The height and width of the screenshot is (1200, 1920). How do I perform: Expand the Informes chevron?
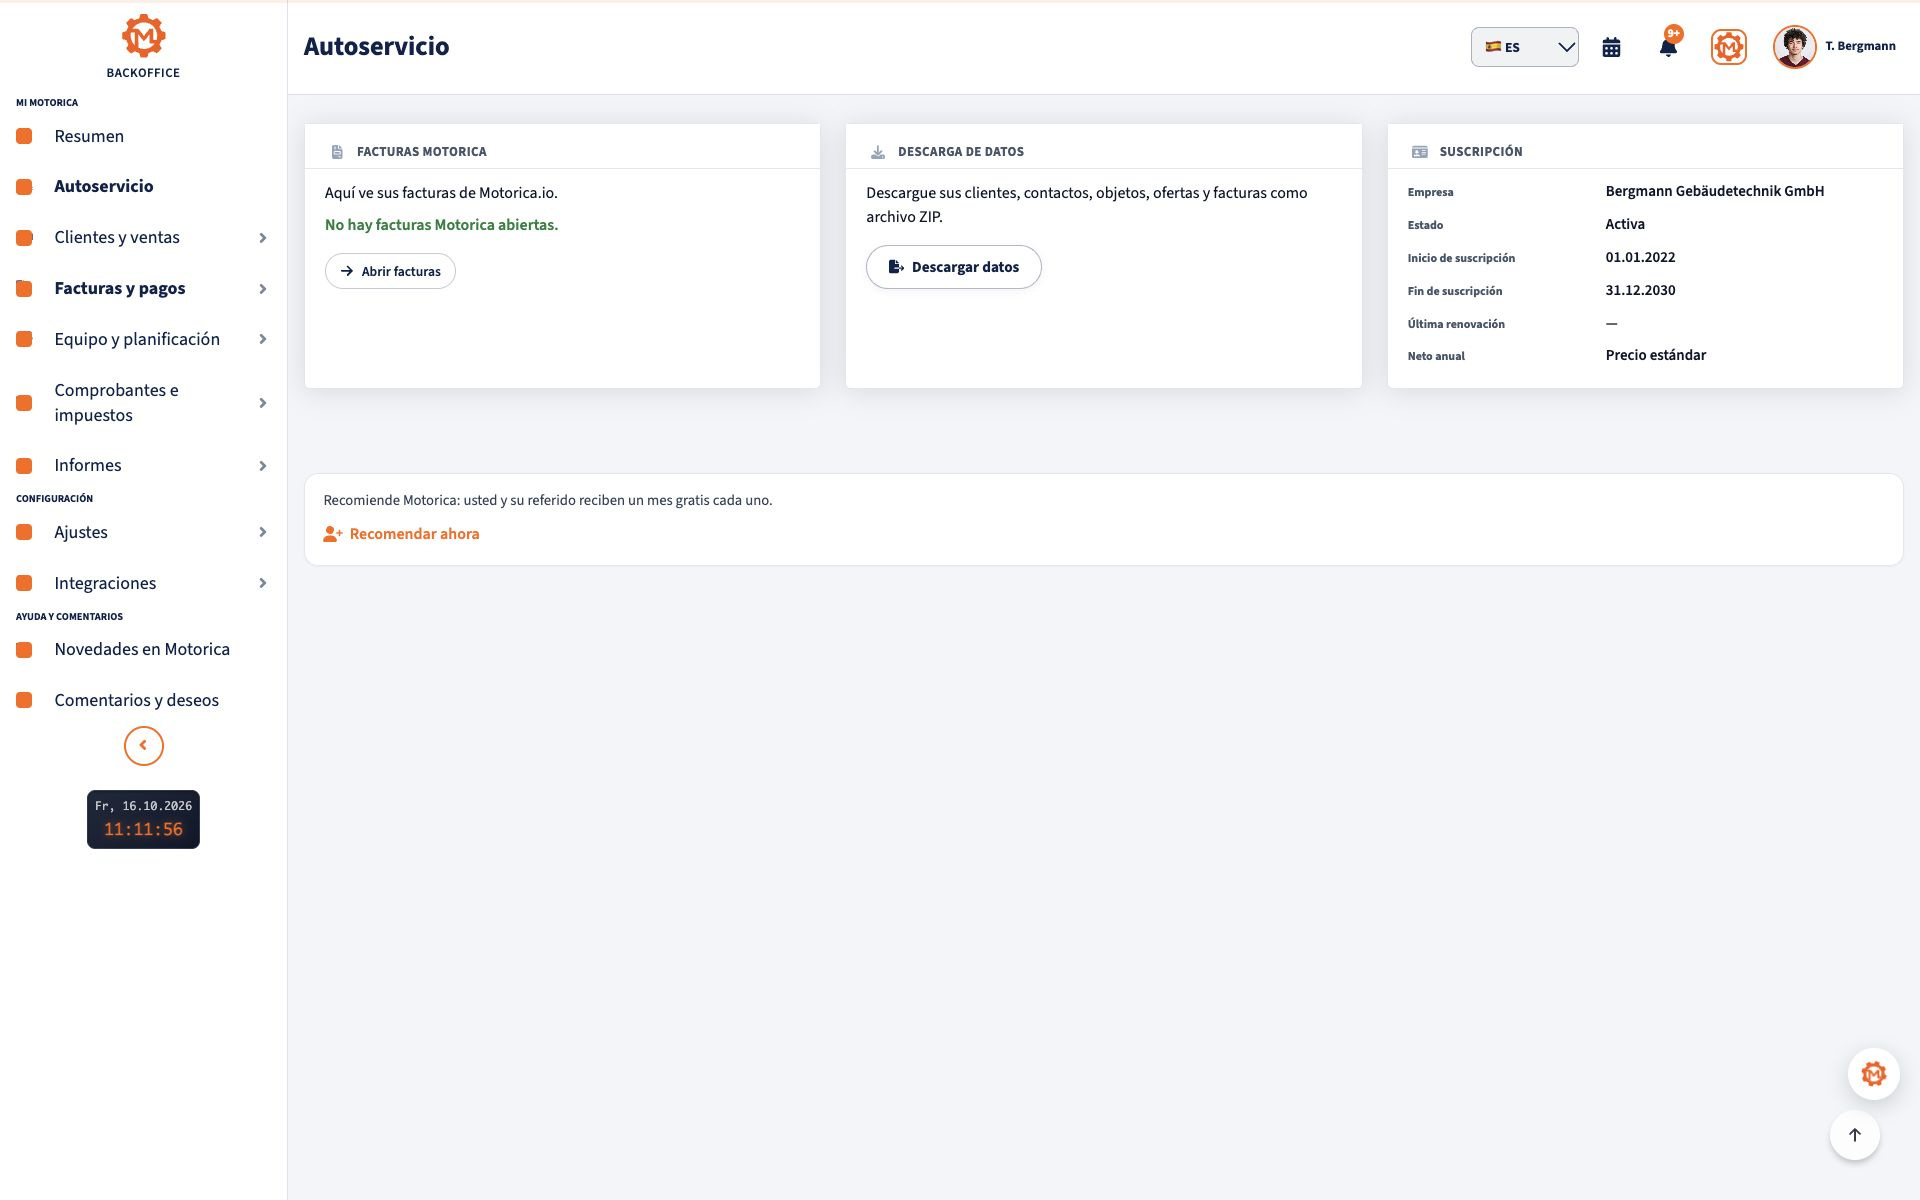point(263,466)
